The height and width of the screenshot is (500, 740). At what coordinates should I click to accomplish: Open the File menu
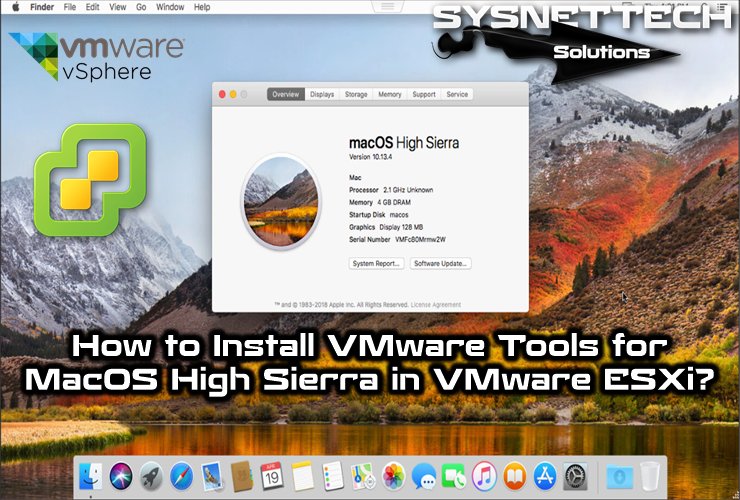point(70,7)
